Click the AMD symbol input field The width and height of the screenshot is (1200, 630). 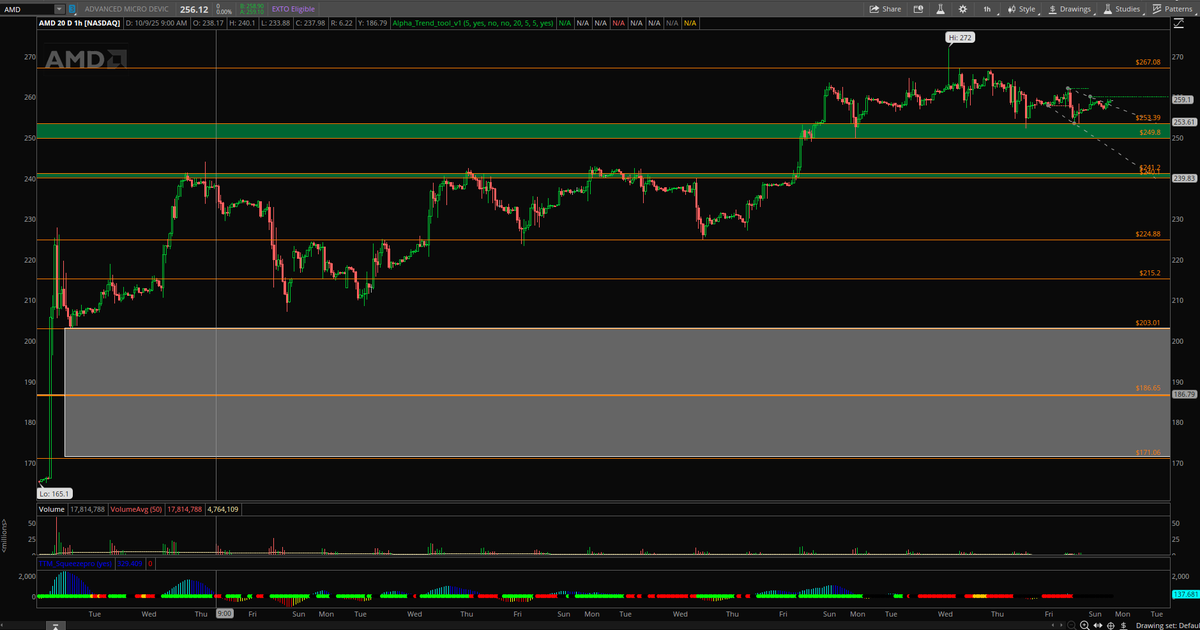(x=29, y=8)
